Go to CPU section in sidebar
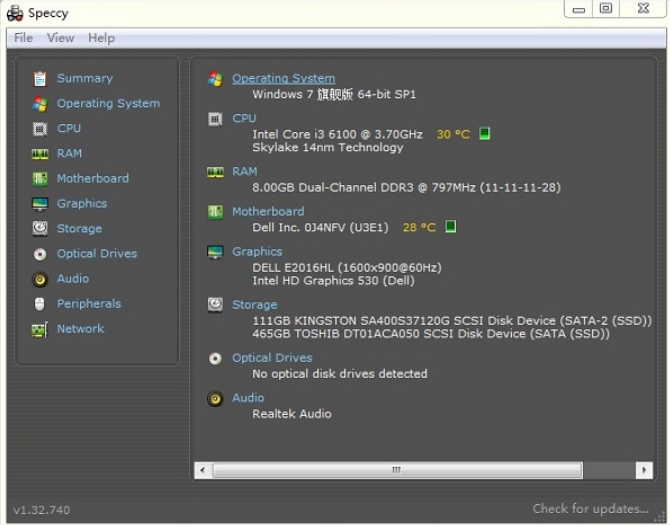 [69, 129]
